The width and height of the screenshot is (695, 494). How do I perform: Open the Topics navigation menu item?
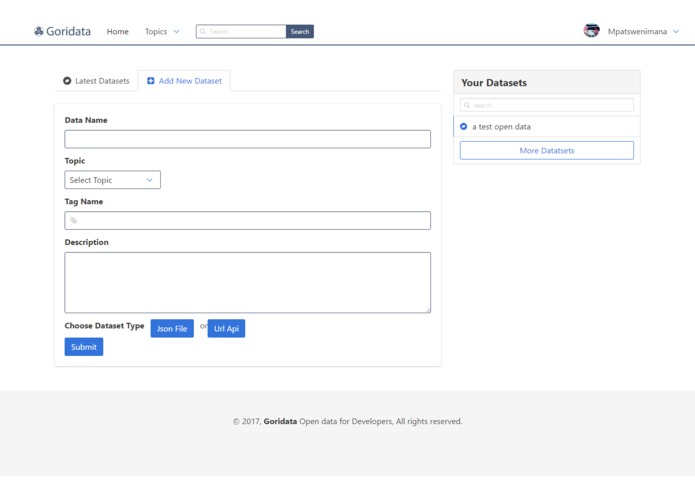coord(156,31)
